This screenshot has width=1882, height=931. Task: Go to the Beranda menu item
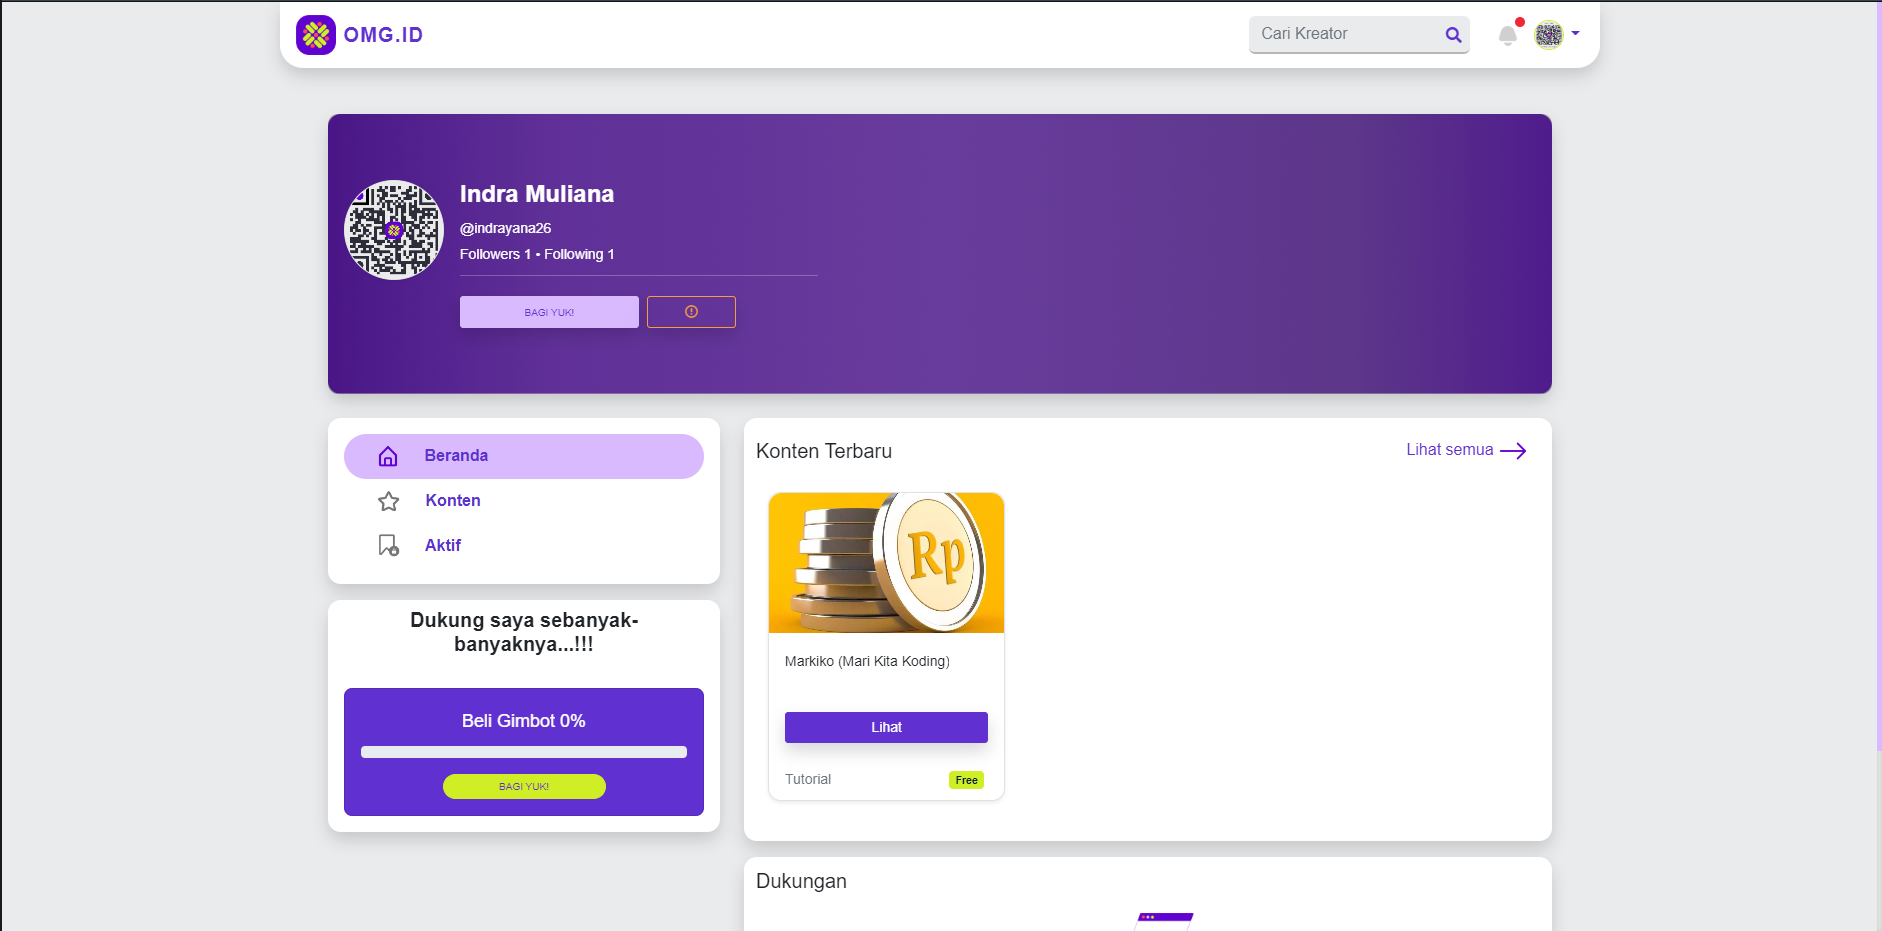click(456, 456)
